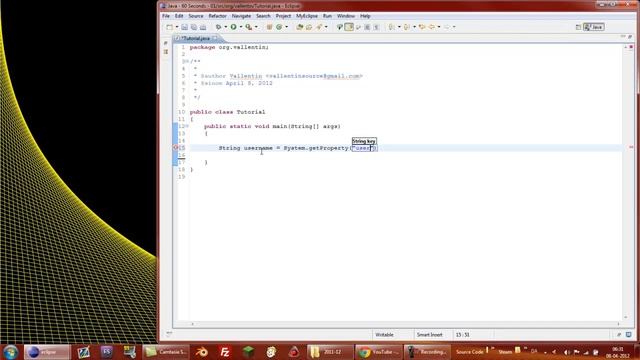Click the green Run button
The width and height of the screenshot is (640, 360).
(x=233, y=27)
